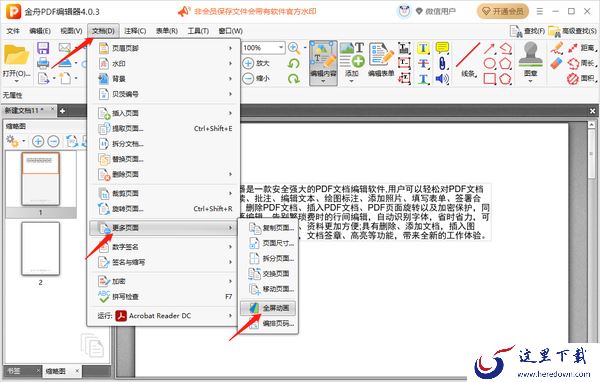Click the paperclip attachment icon
The image size is (600, 382).
442,64
